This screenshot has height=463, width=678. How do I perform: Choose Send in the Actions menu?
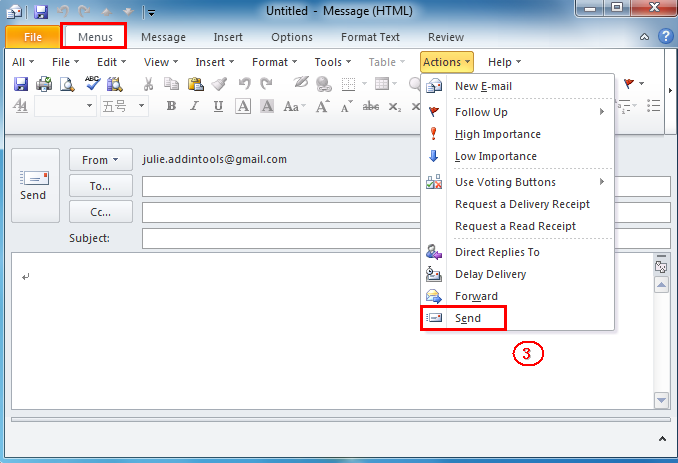[x=518, y=318]
